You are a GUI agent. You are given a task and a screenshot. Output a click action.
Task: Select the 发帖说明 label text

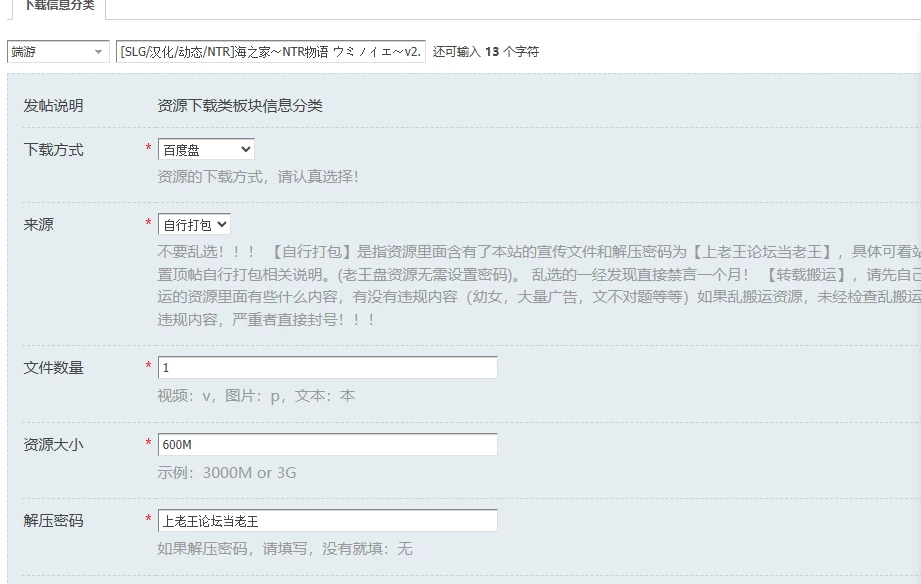(x=53, y=106)
